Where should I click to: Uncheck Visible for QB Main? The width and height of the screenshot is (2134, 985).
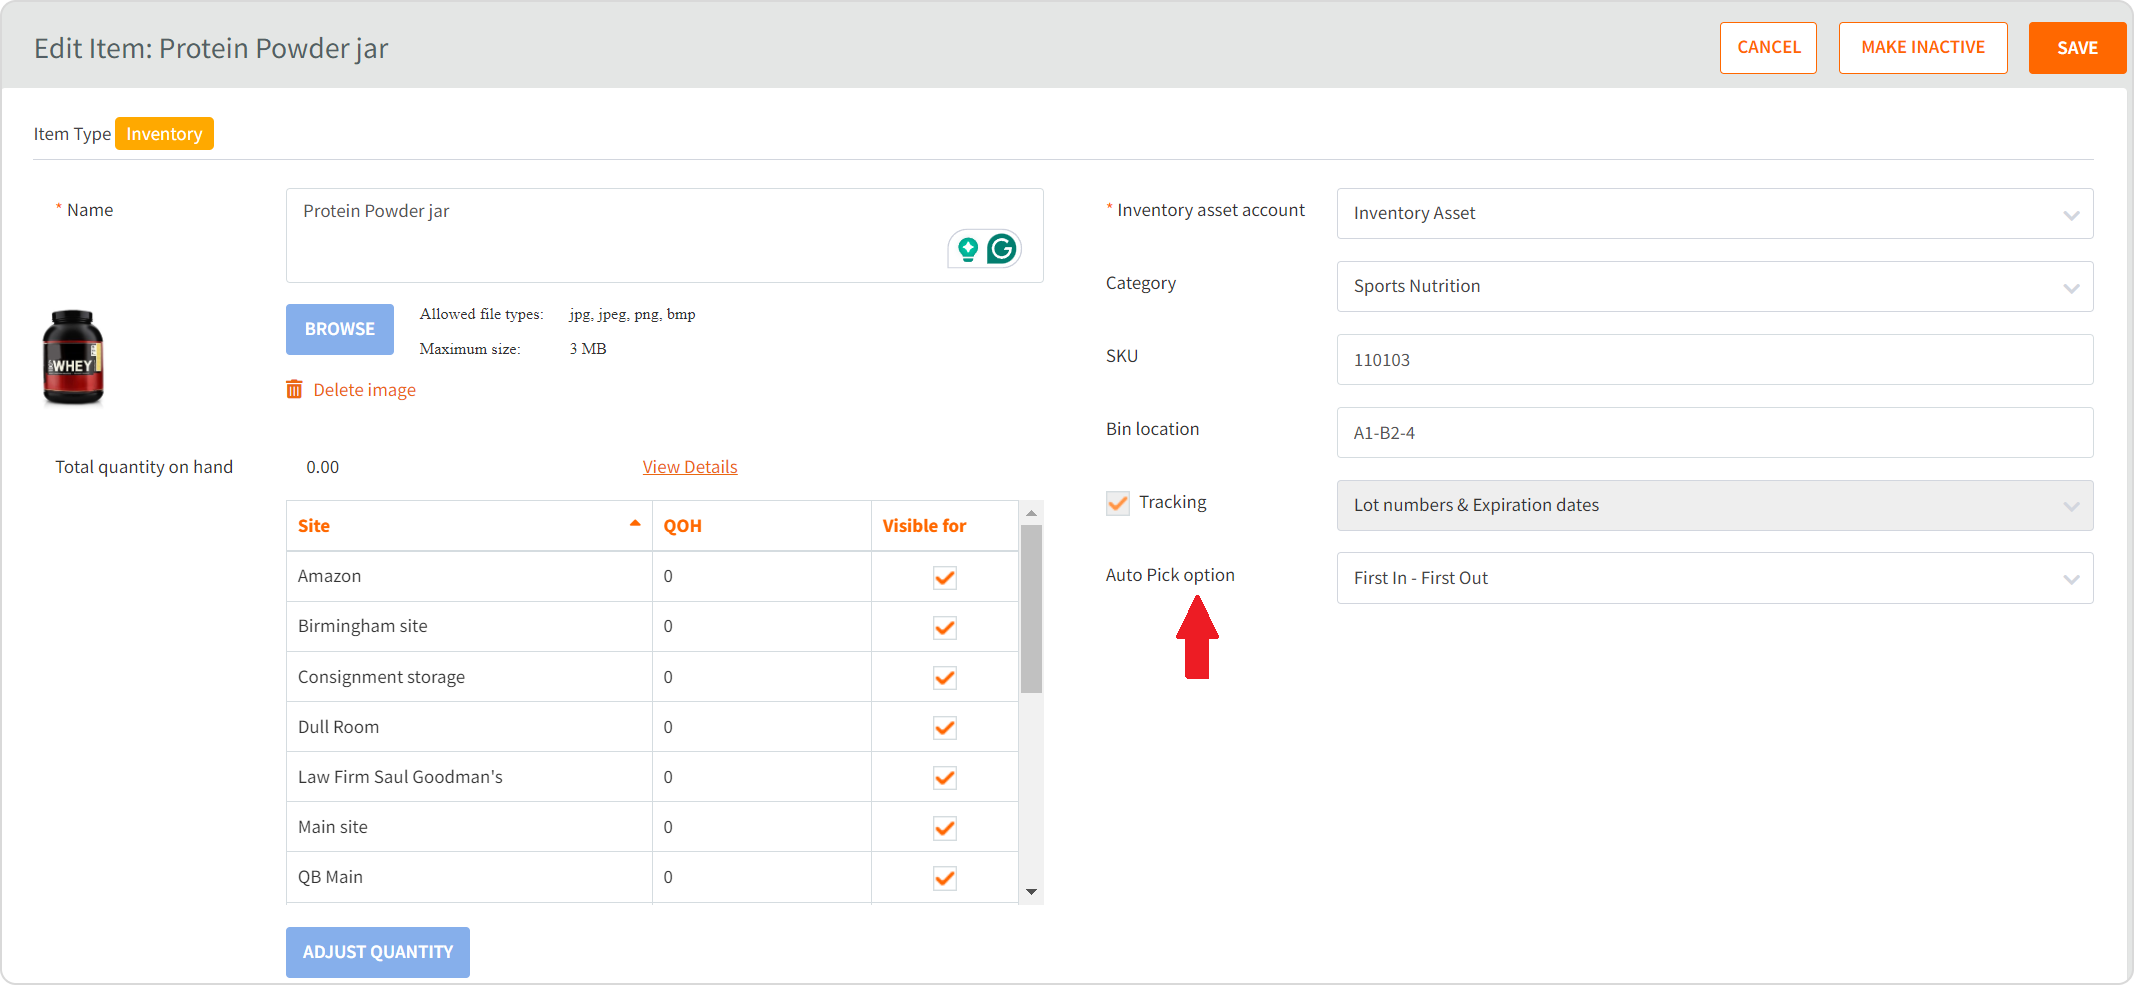coord(945,877)
